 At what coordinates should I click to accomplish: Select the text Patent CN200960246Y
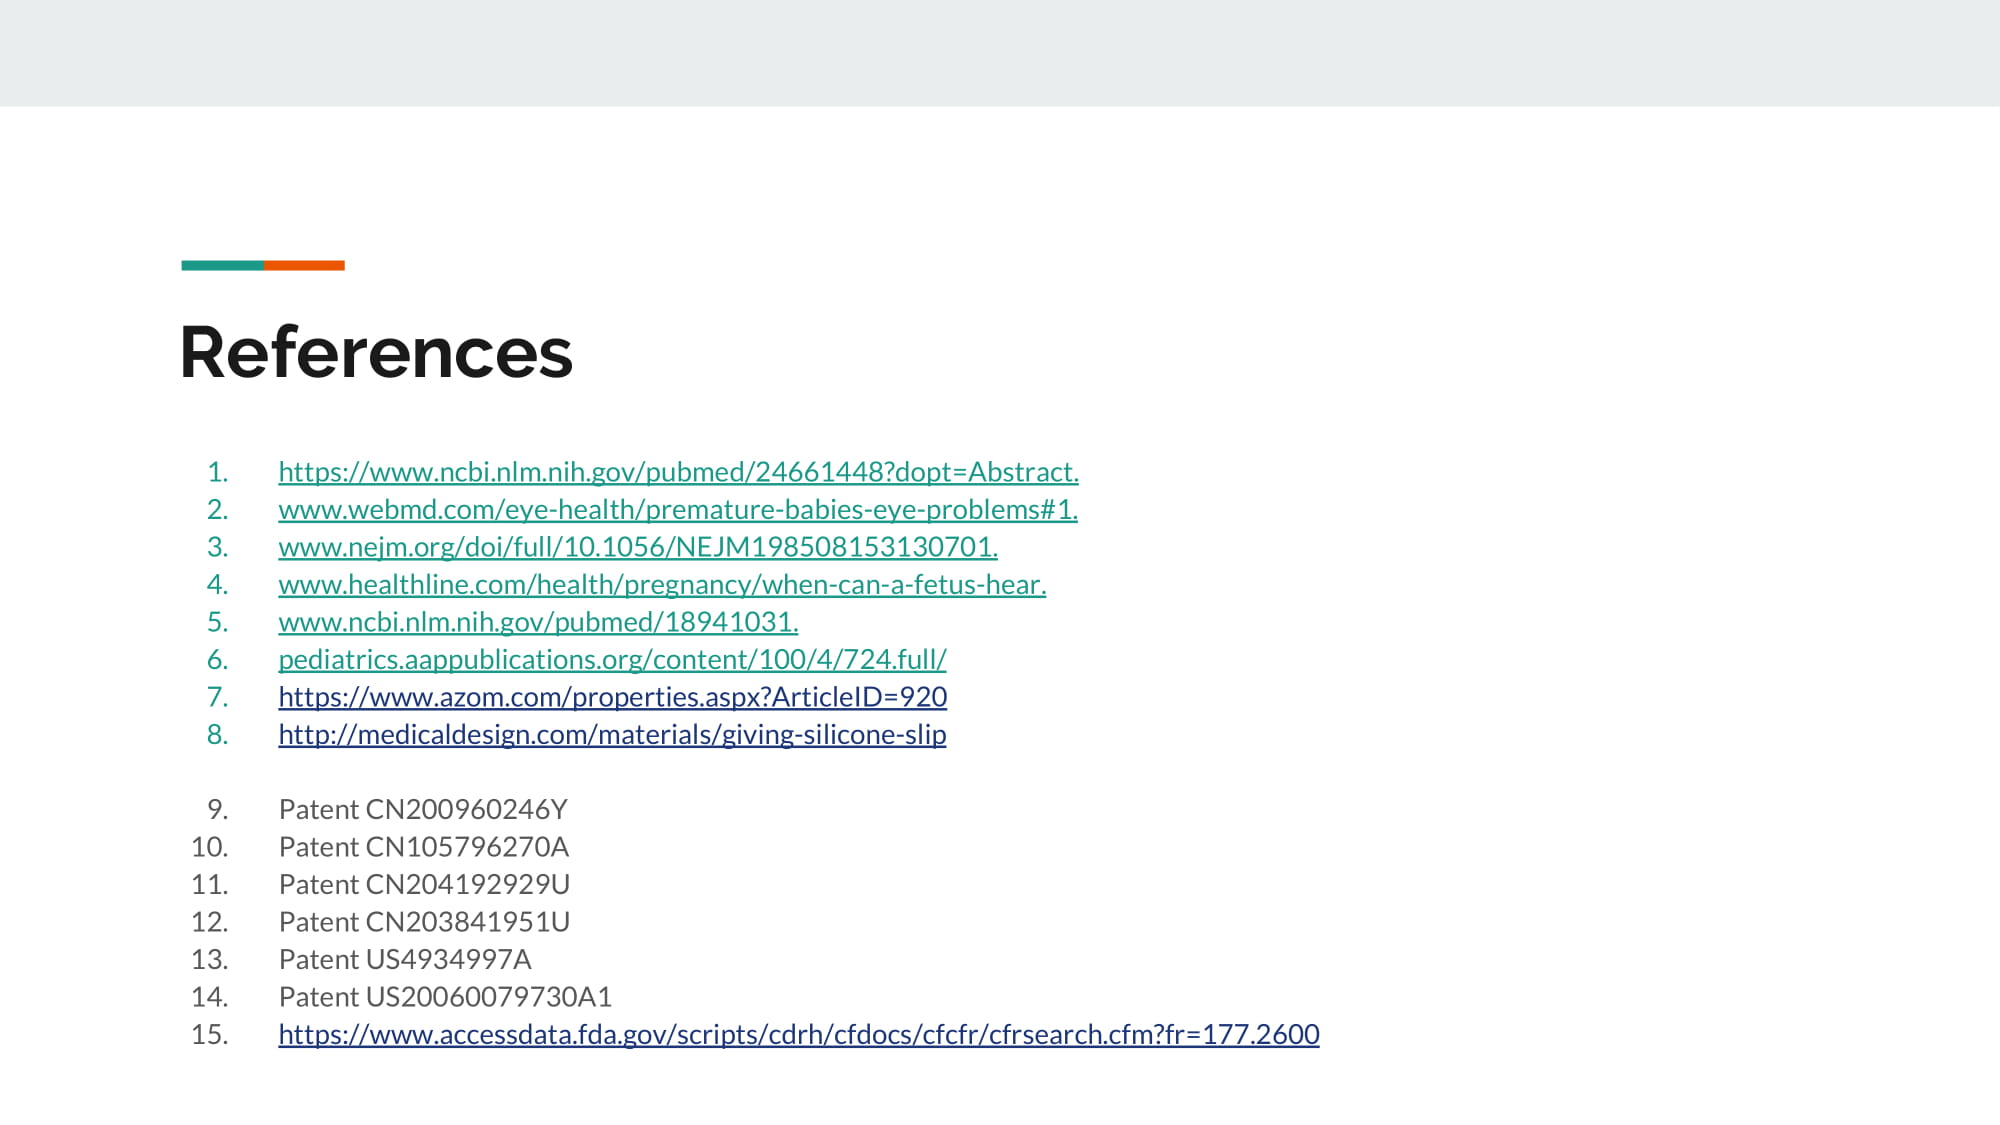423,809
